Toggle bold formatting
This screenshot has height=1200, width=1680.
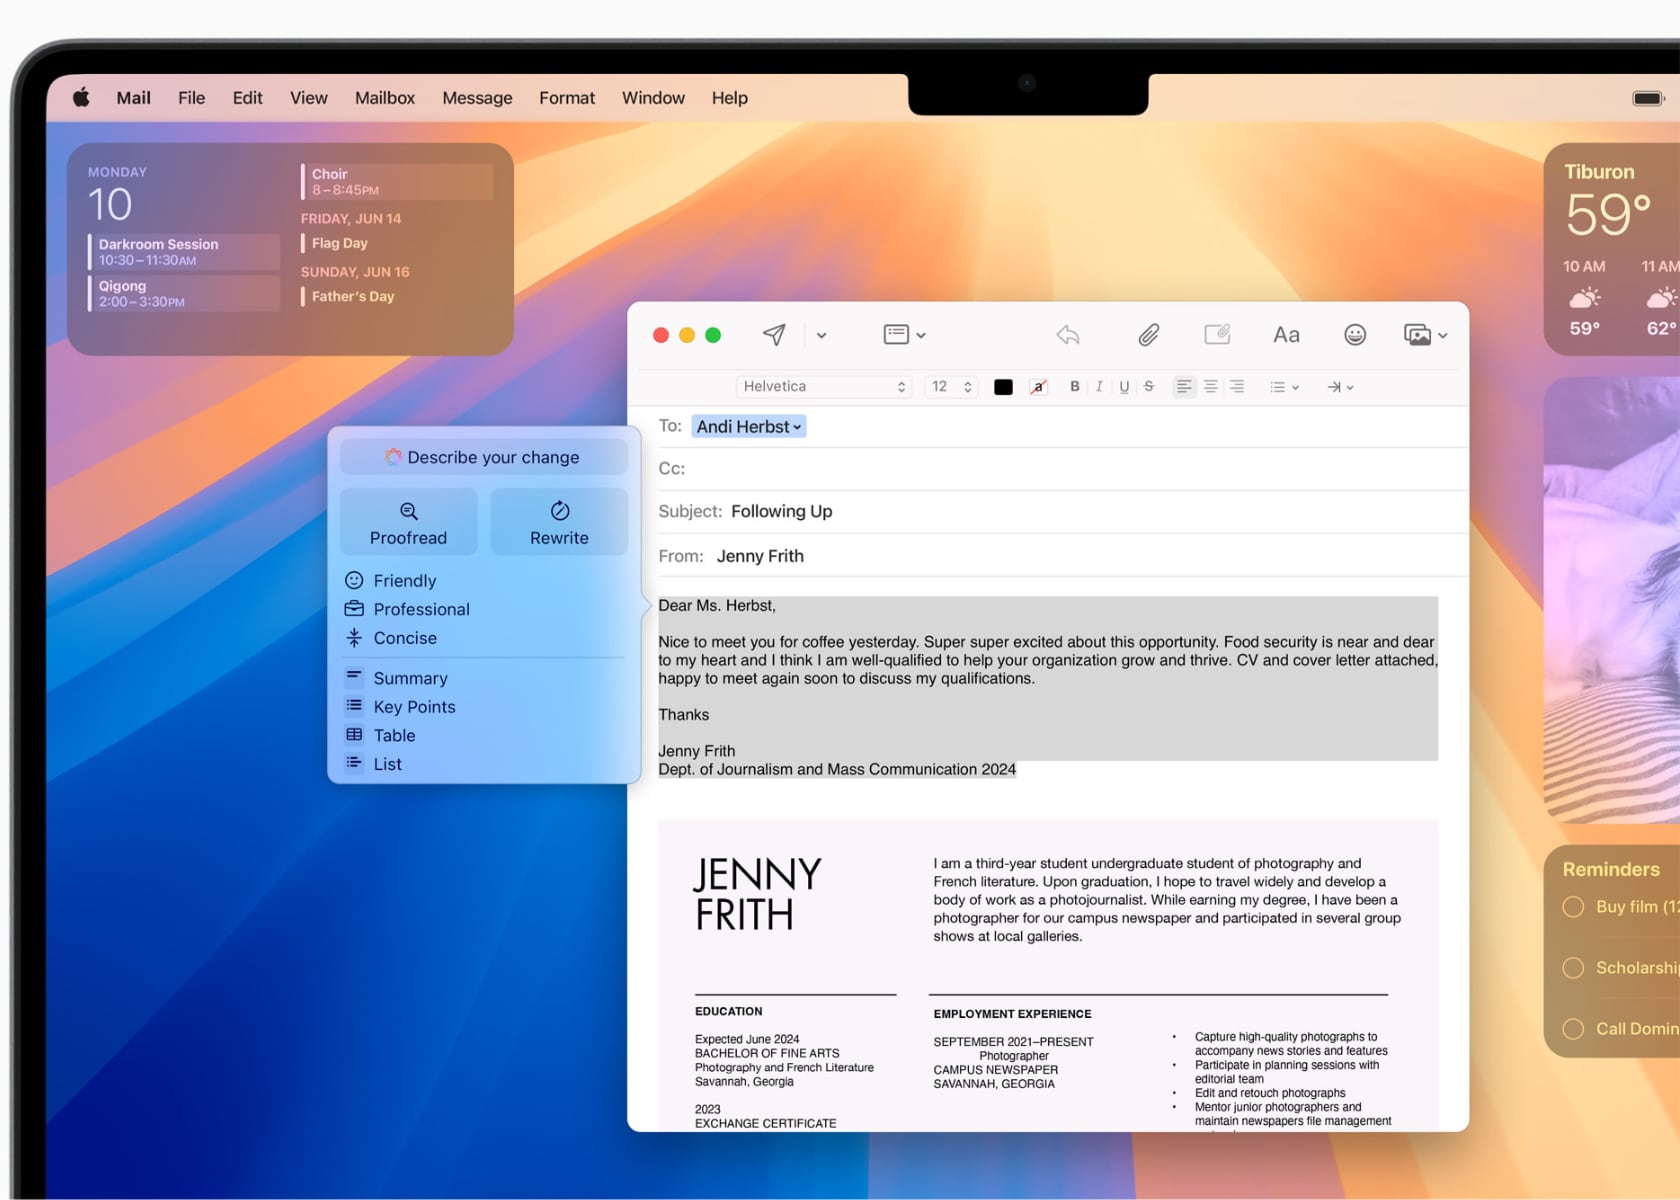[1074, 387]
